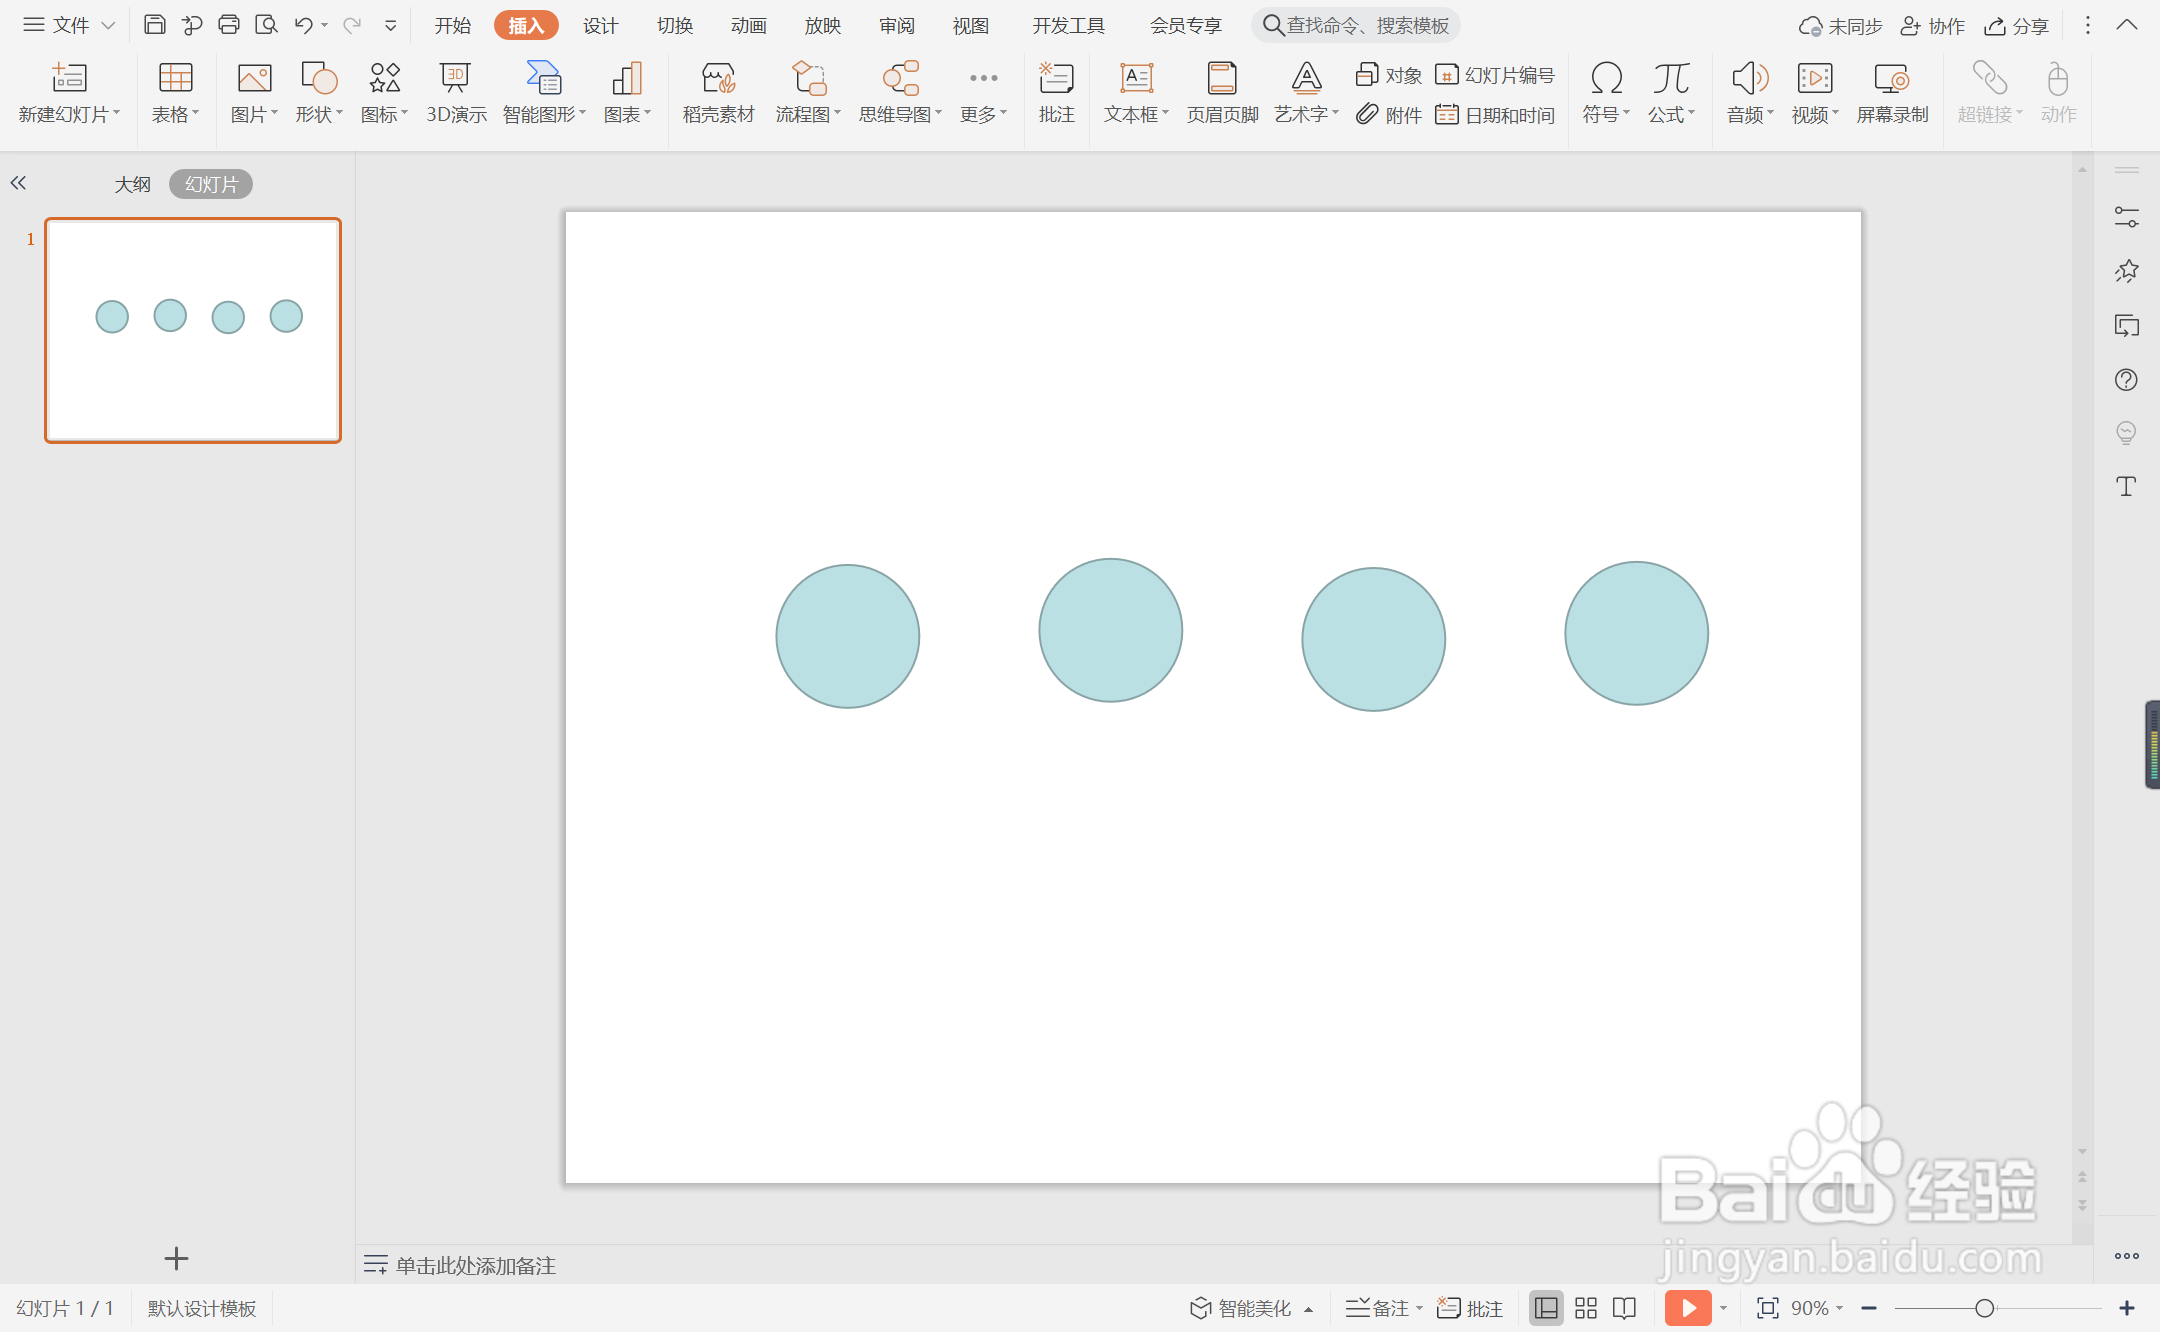Viewport: 2160px width, 1332px height.
Task: Toggle the 幻灯片 thumbnails view
Action: pos(211,184)
